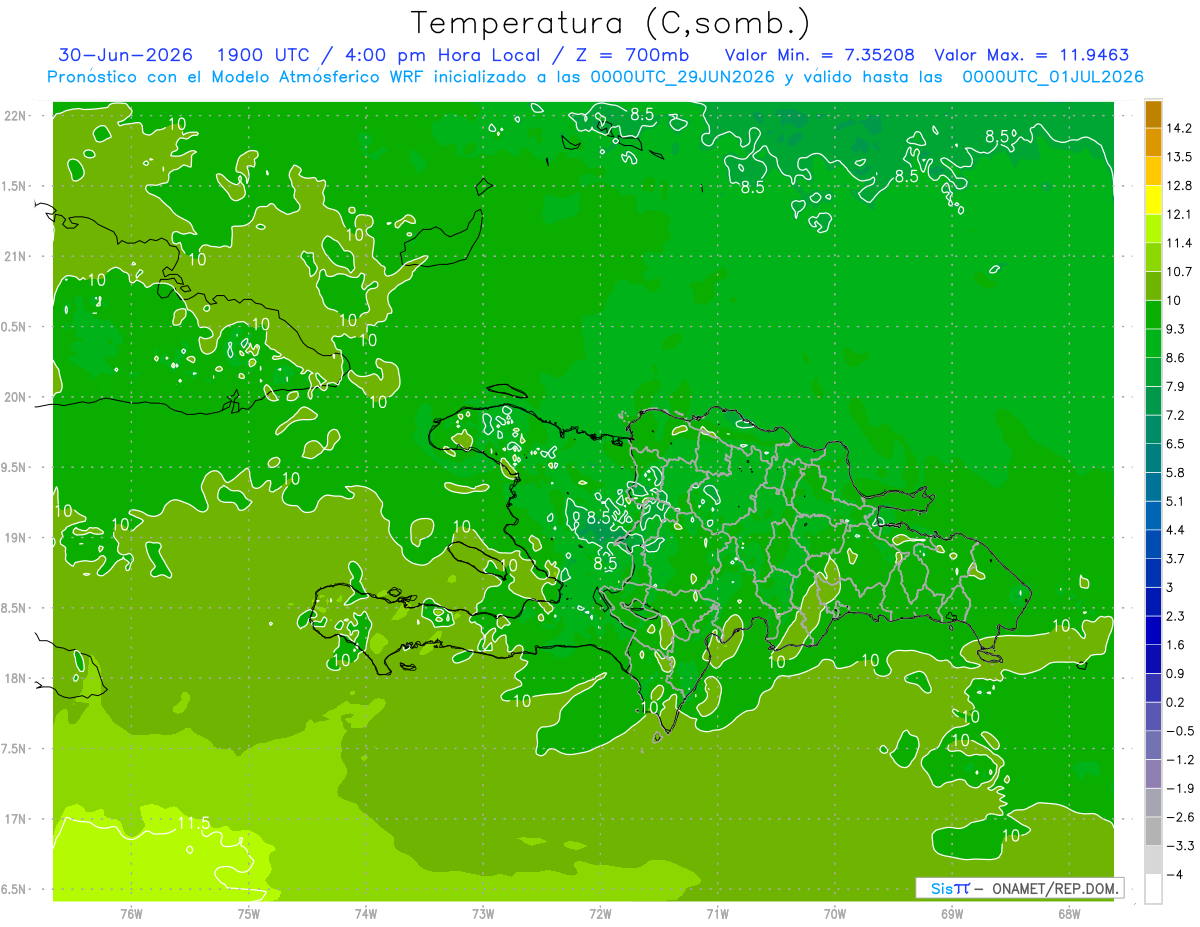The width and height of the screenshot is (1200, 927).
Task: Click the longitude axis label "75W"
Action: 248,915
